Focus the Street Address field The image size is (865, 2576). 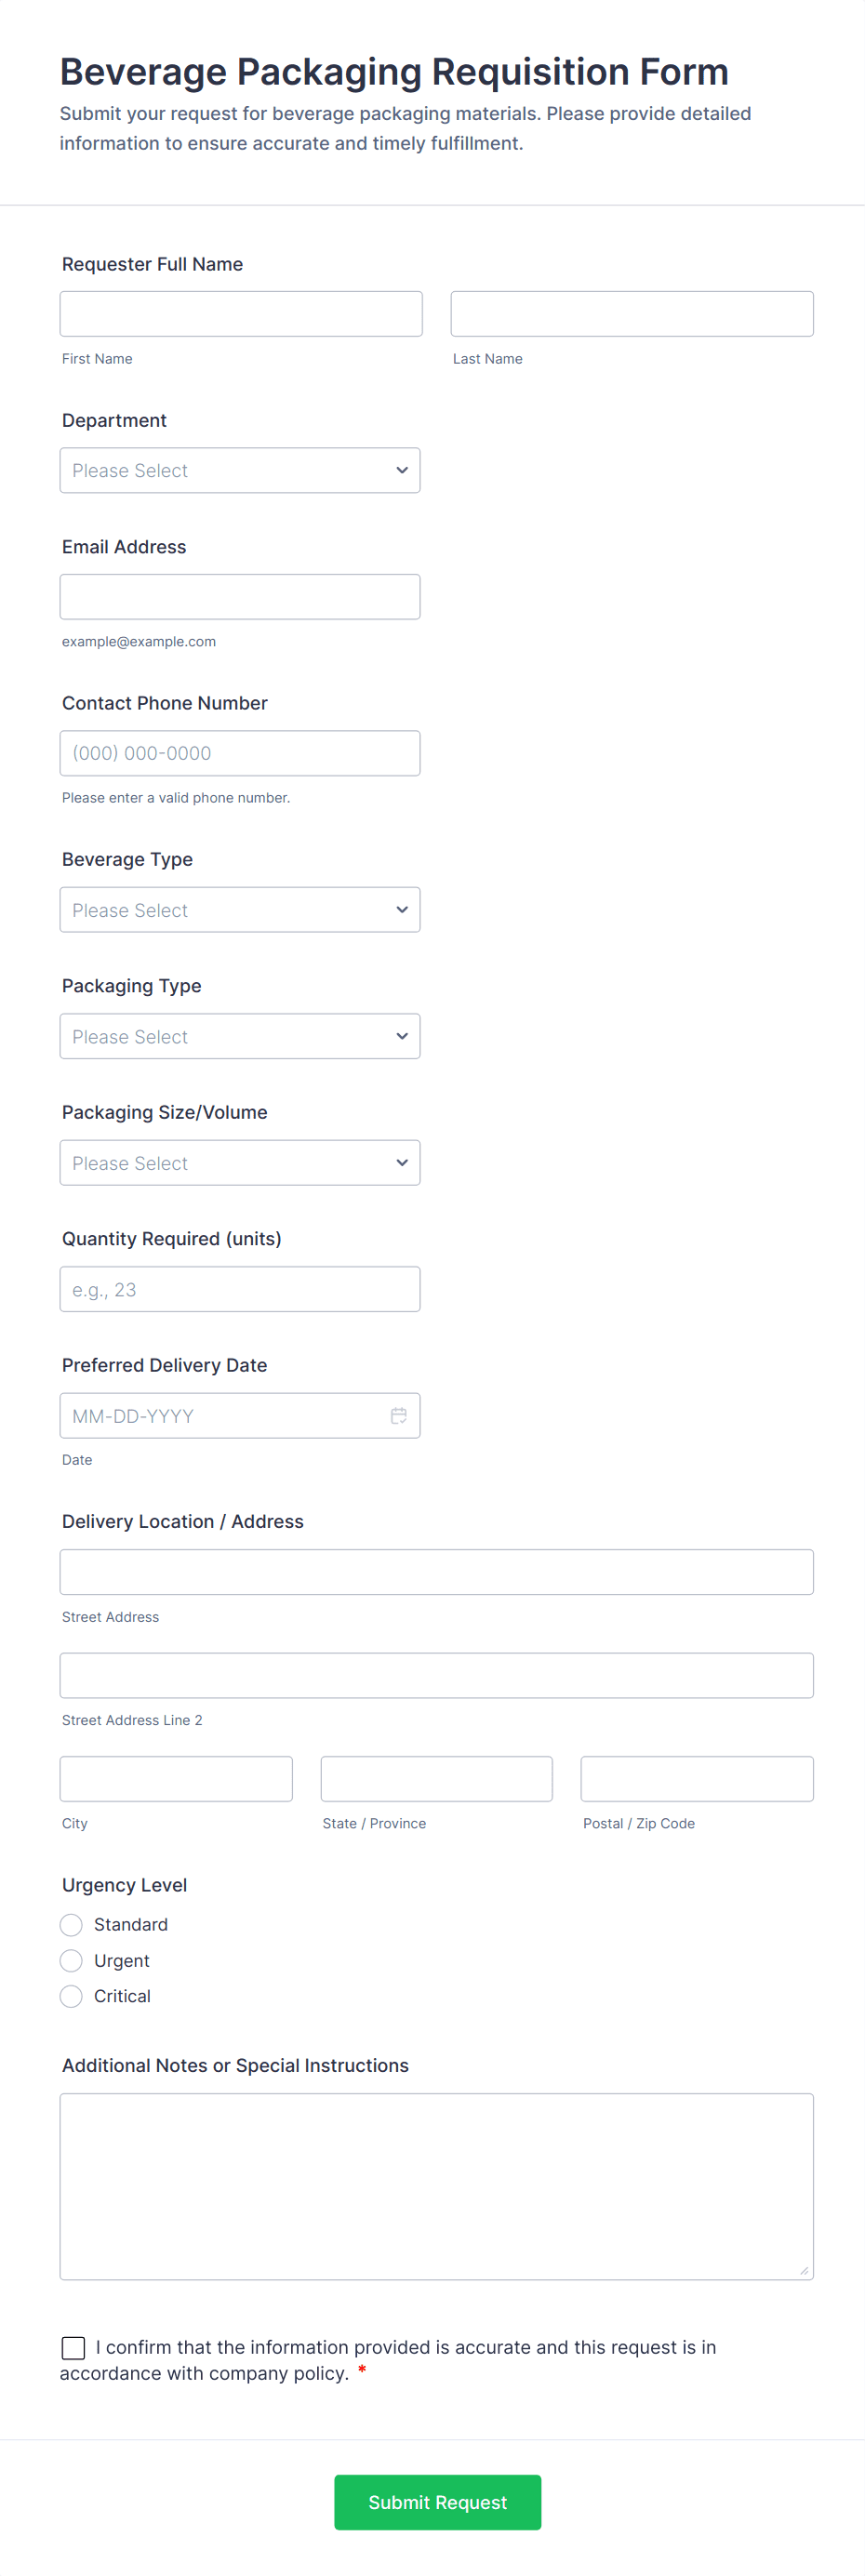(x=436, y=1572)
